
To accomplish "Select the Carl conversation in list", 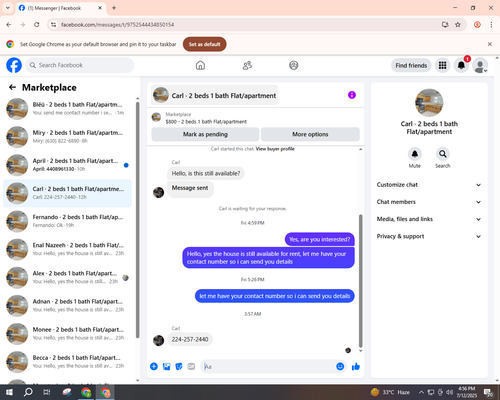I will pos(67,193).
